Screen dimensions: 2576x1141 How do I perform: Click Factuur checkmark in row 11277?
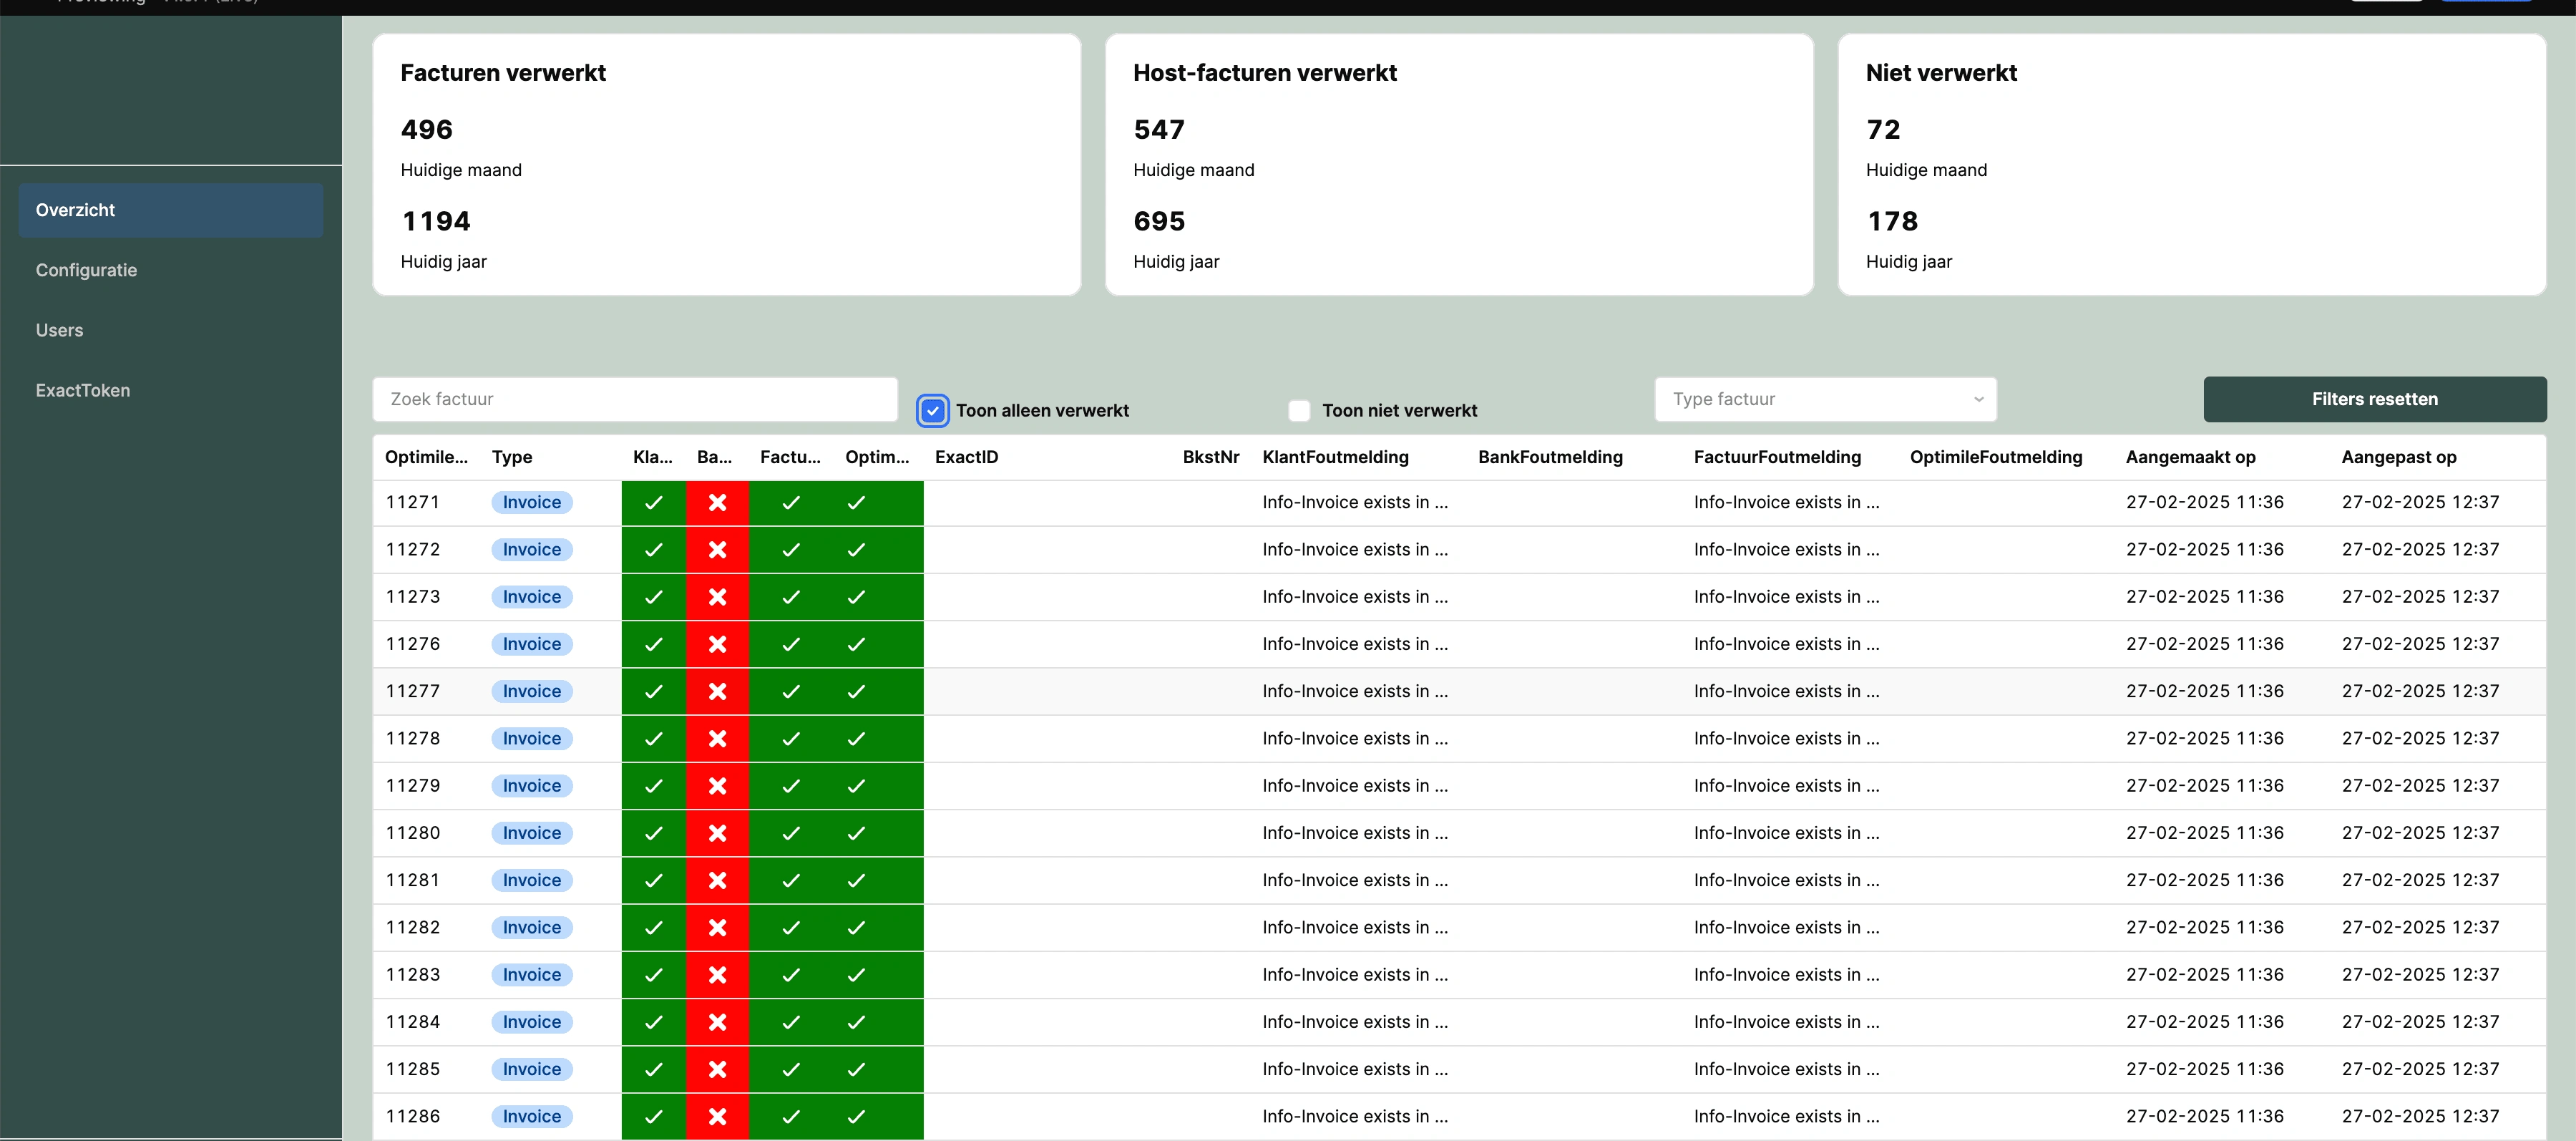pos(790,692)
